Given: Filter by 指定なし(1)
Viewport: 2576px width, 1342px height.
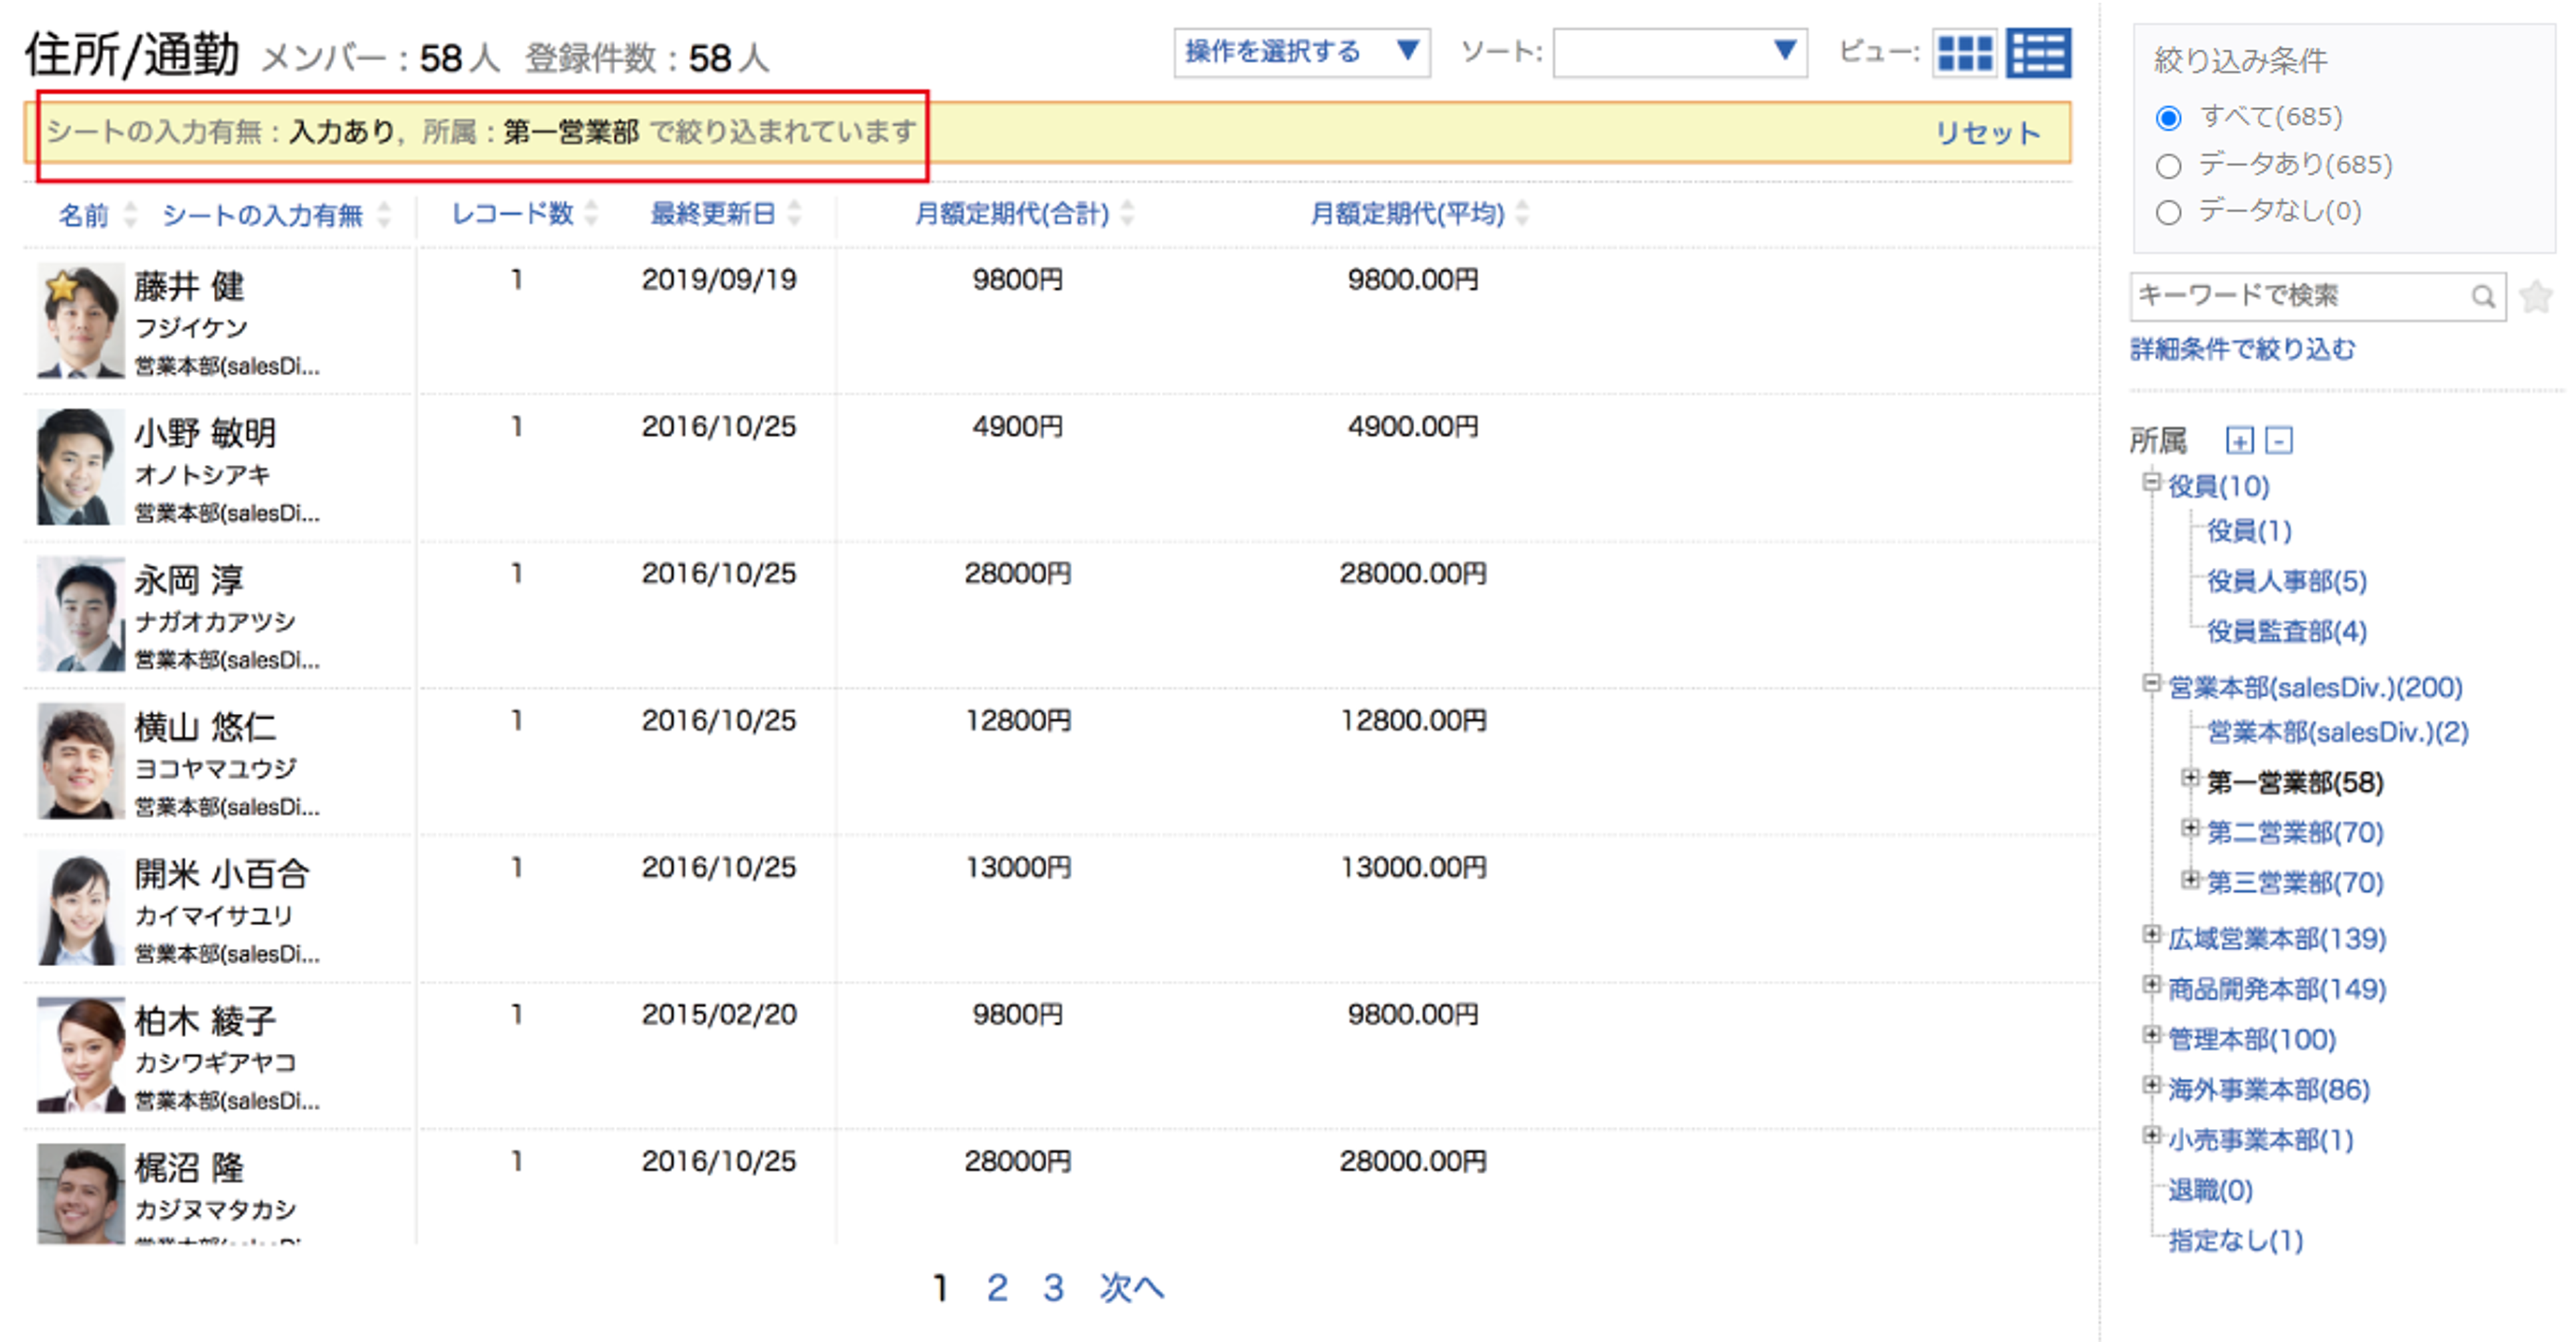Looking at the screenshot, I should point(2235,1240).
